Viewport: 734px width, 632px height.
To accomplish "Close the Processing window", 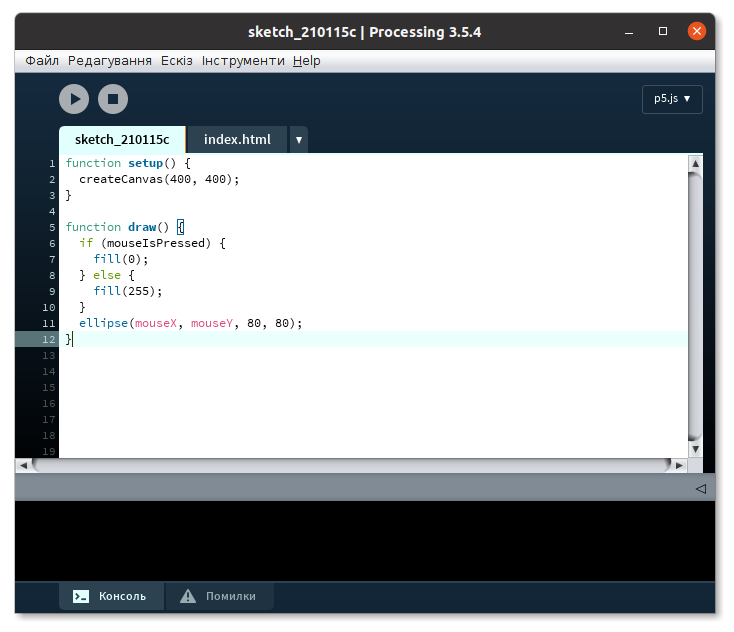I will (x=697, y=31).
